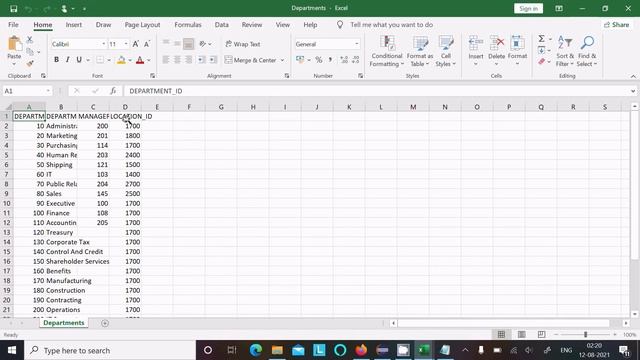
Task: Switch to the Data ribbon tab
Action: click(222, 24)
